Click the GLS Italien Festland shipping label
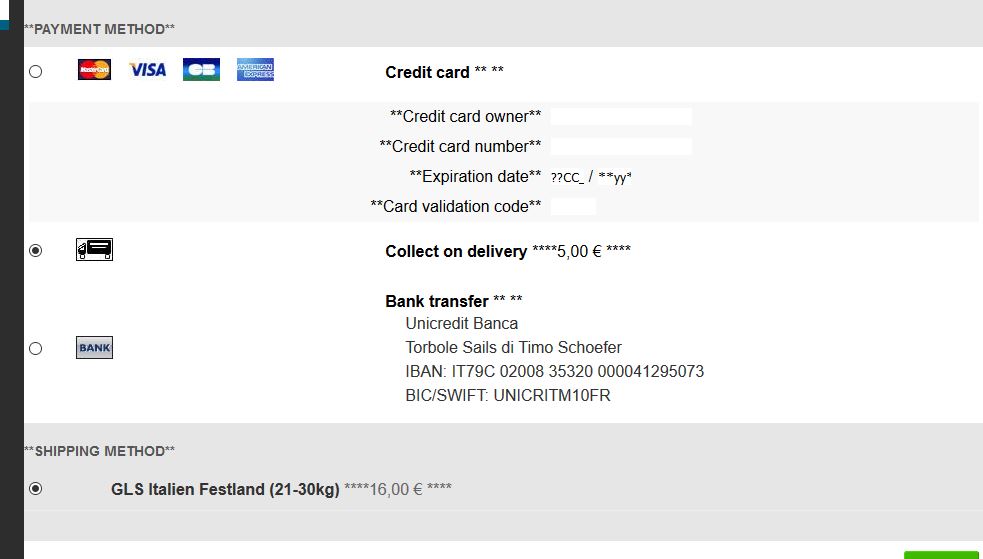The image size is (983, 559). click(x=225, y=489)
